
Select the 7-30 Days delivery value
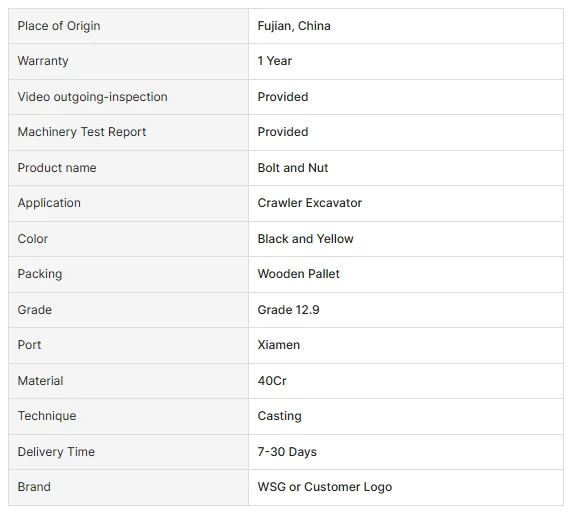(287, 452)
